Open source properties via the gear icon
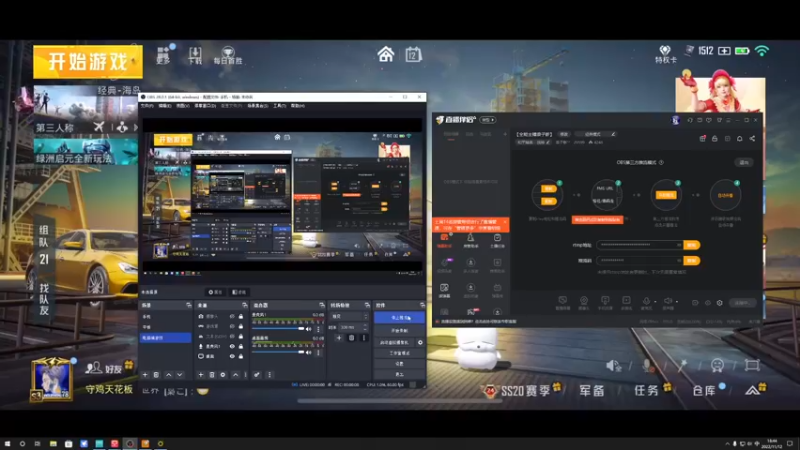The height and width of the screenshot is (450, 800). 223,375
